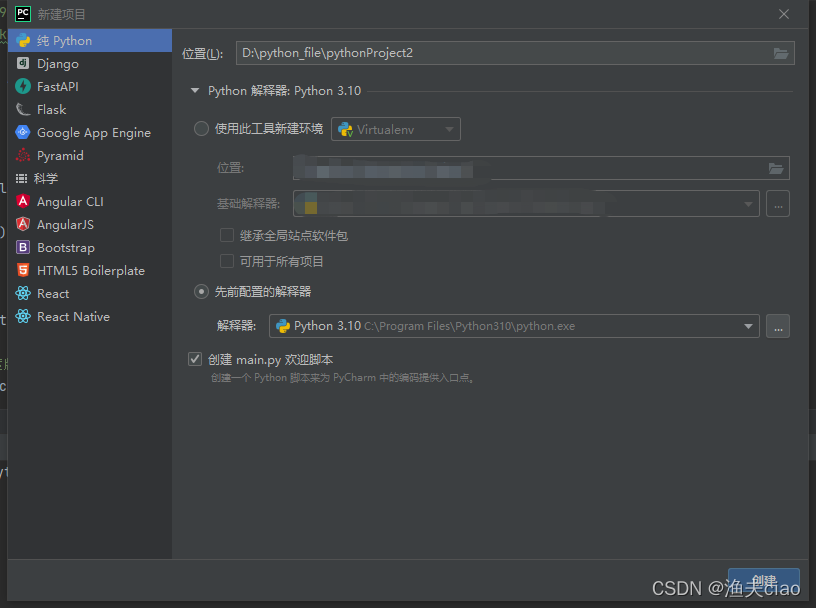Click the Google App Engine icon
Screen dimensions: 816x608
[x=23, y=132]
